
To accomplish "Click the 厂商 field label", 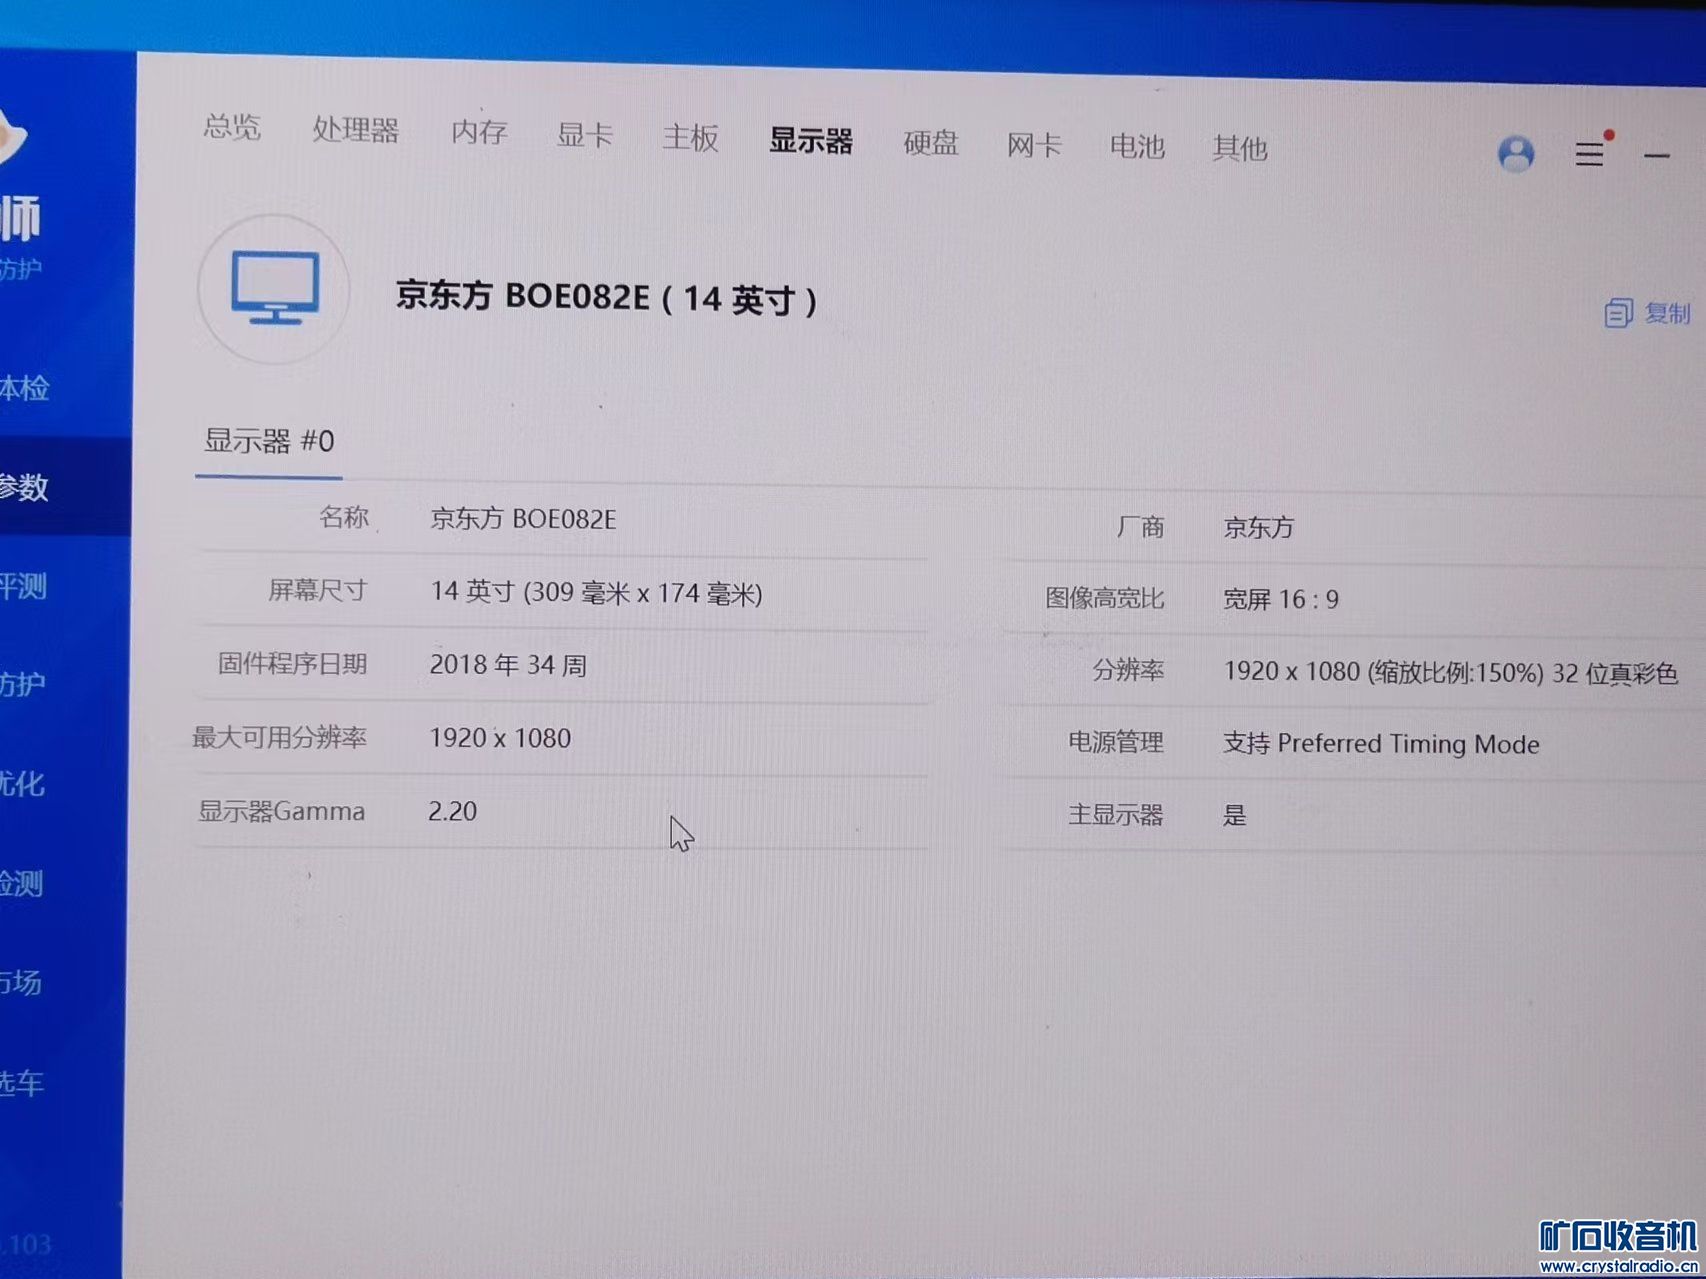I will click(1140, 527).
